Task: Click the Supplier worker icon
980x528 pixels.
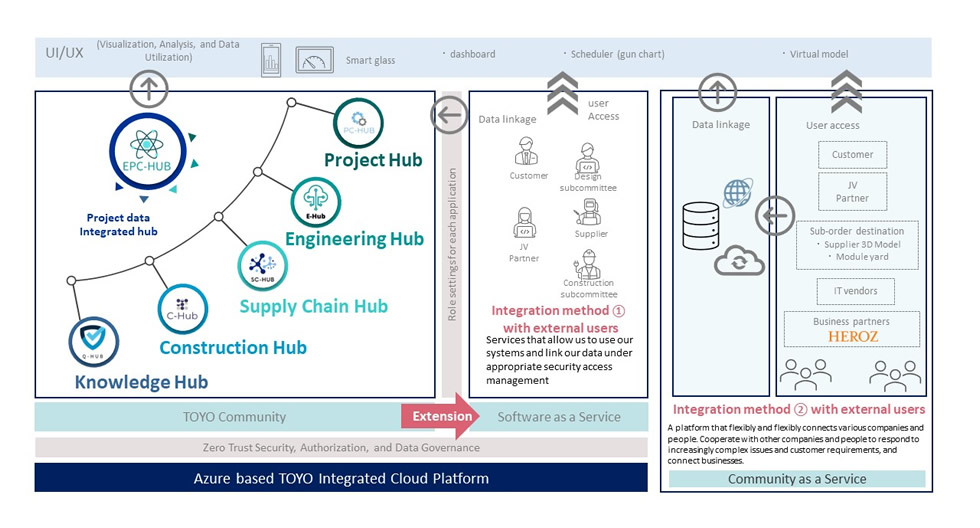Action: point(590,213)
